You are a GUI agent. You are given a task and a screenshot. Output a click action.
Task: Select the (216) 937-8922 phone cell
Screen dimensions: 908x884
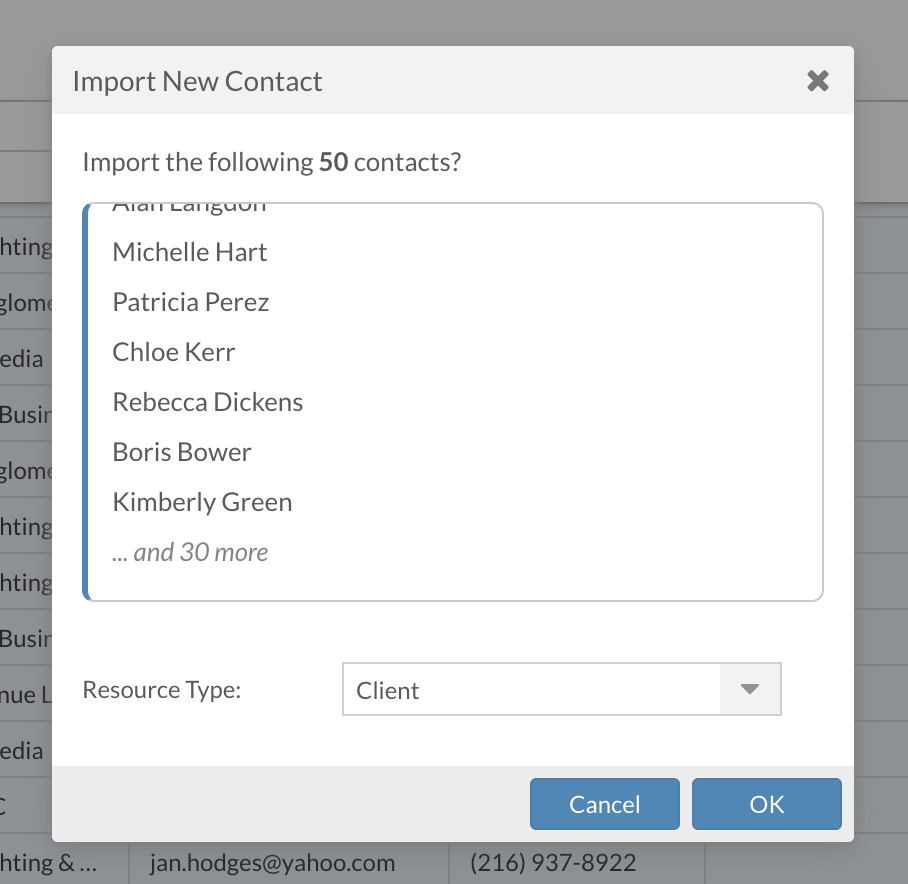click(553, 862)
